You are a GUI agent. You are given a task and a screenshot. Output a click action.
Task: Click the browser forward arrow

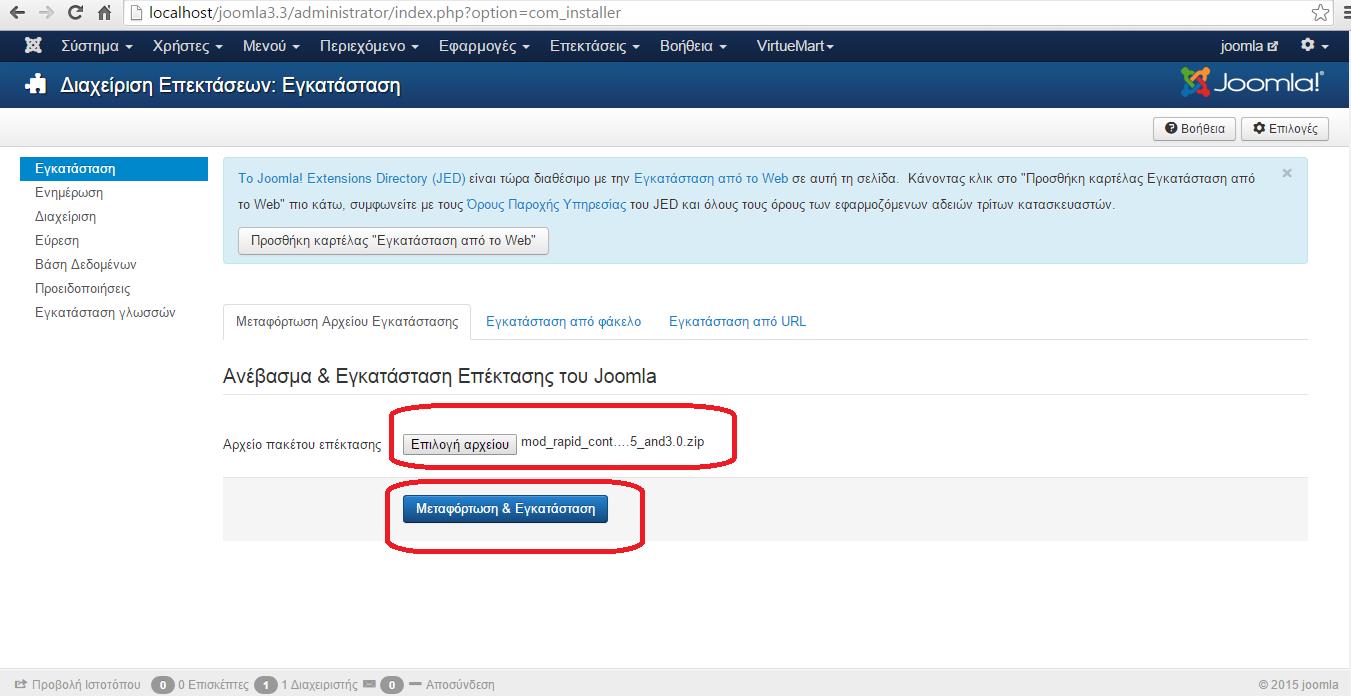click(46, 14)
